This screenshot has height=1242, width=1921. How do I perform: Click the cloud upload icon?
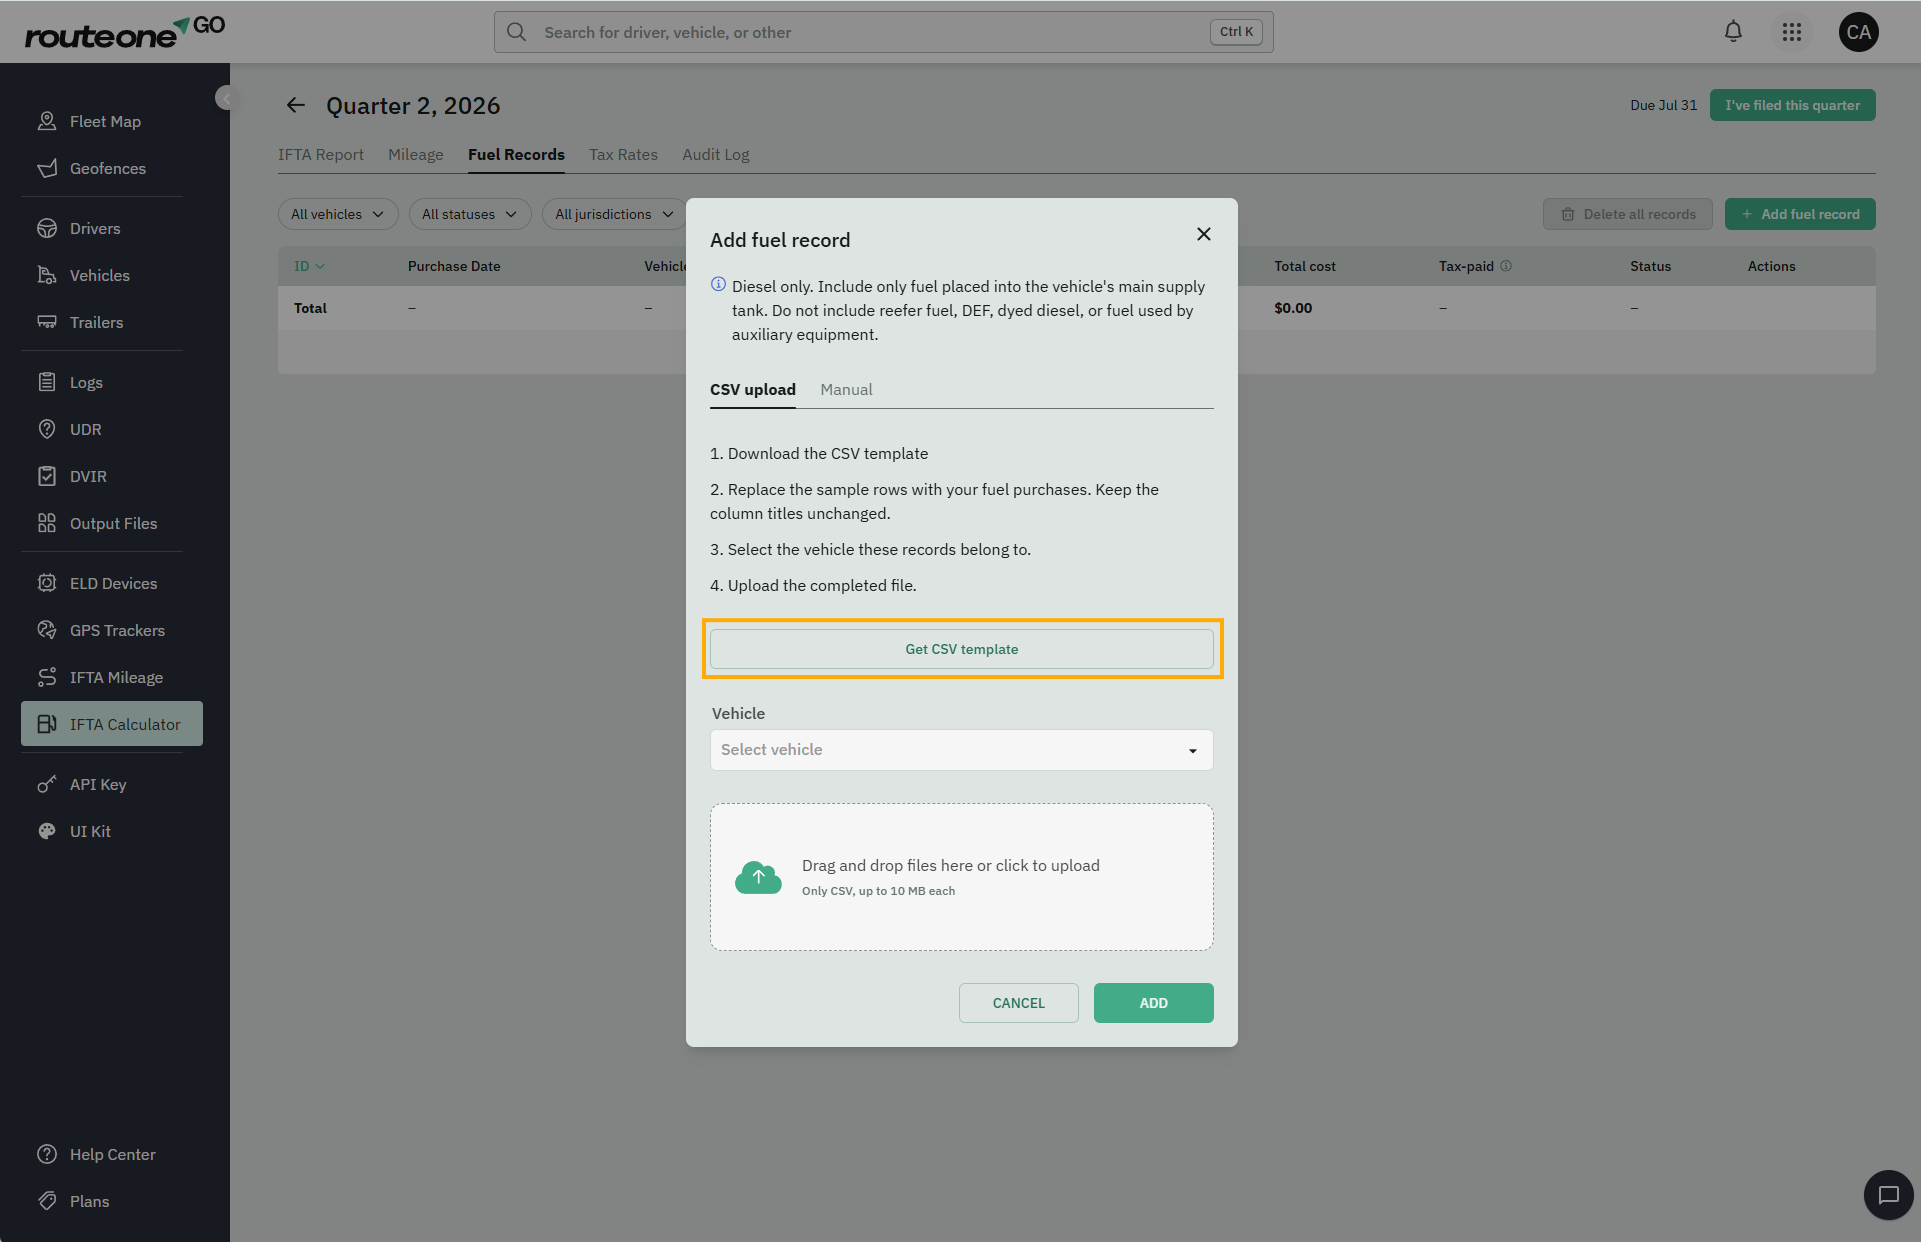pyautogui.click(x=758, y=877)
